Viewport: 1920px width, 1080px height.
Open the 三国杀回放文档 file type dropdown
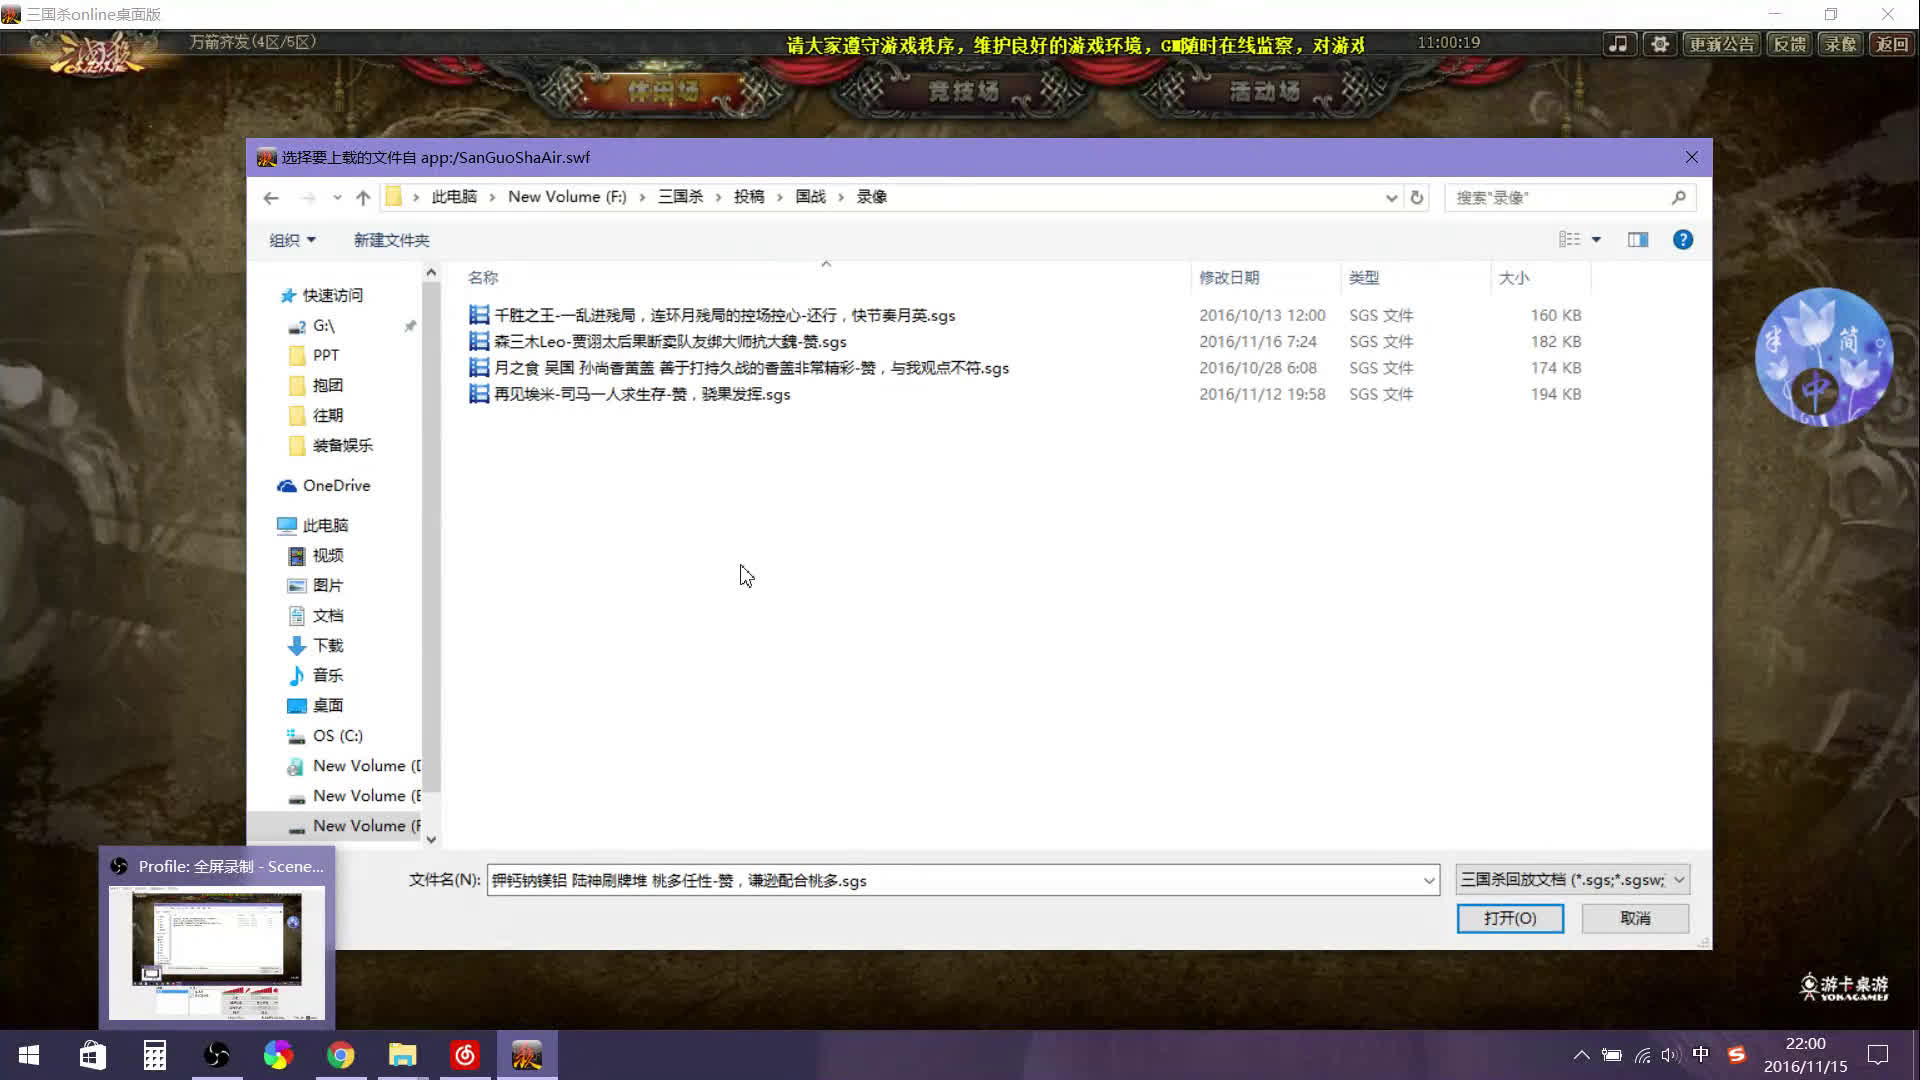pyautogui.click(x=1572, y=880)
